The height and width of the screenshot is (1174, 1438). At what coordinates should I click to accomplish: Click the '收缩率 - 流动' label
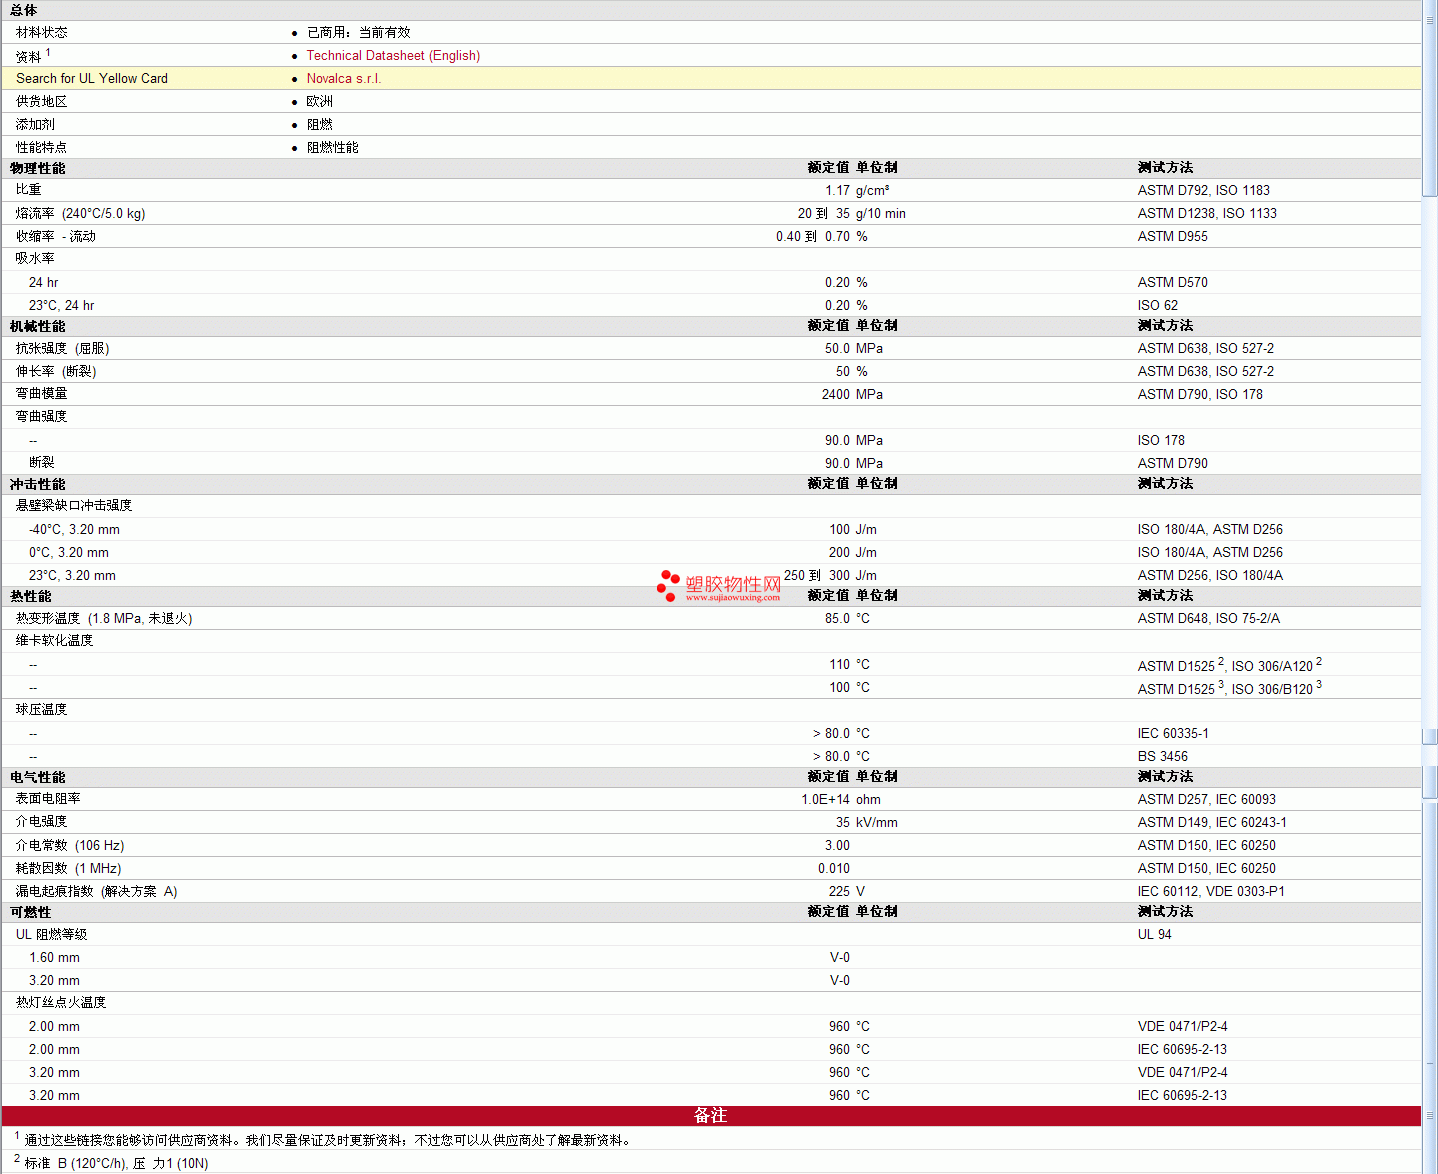point(56,237)
